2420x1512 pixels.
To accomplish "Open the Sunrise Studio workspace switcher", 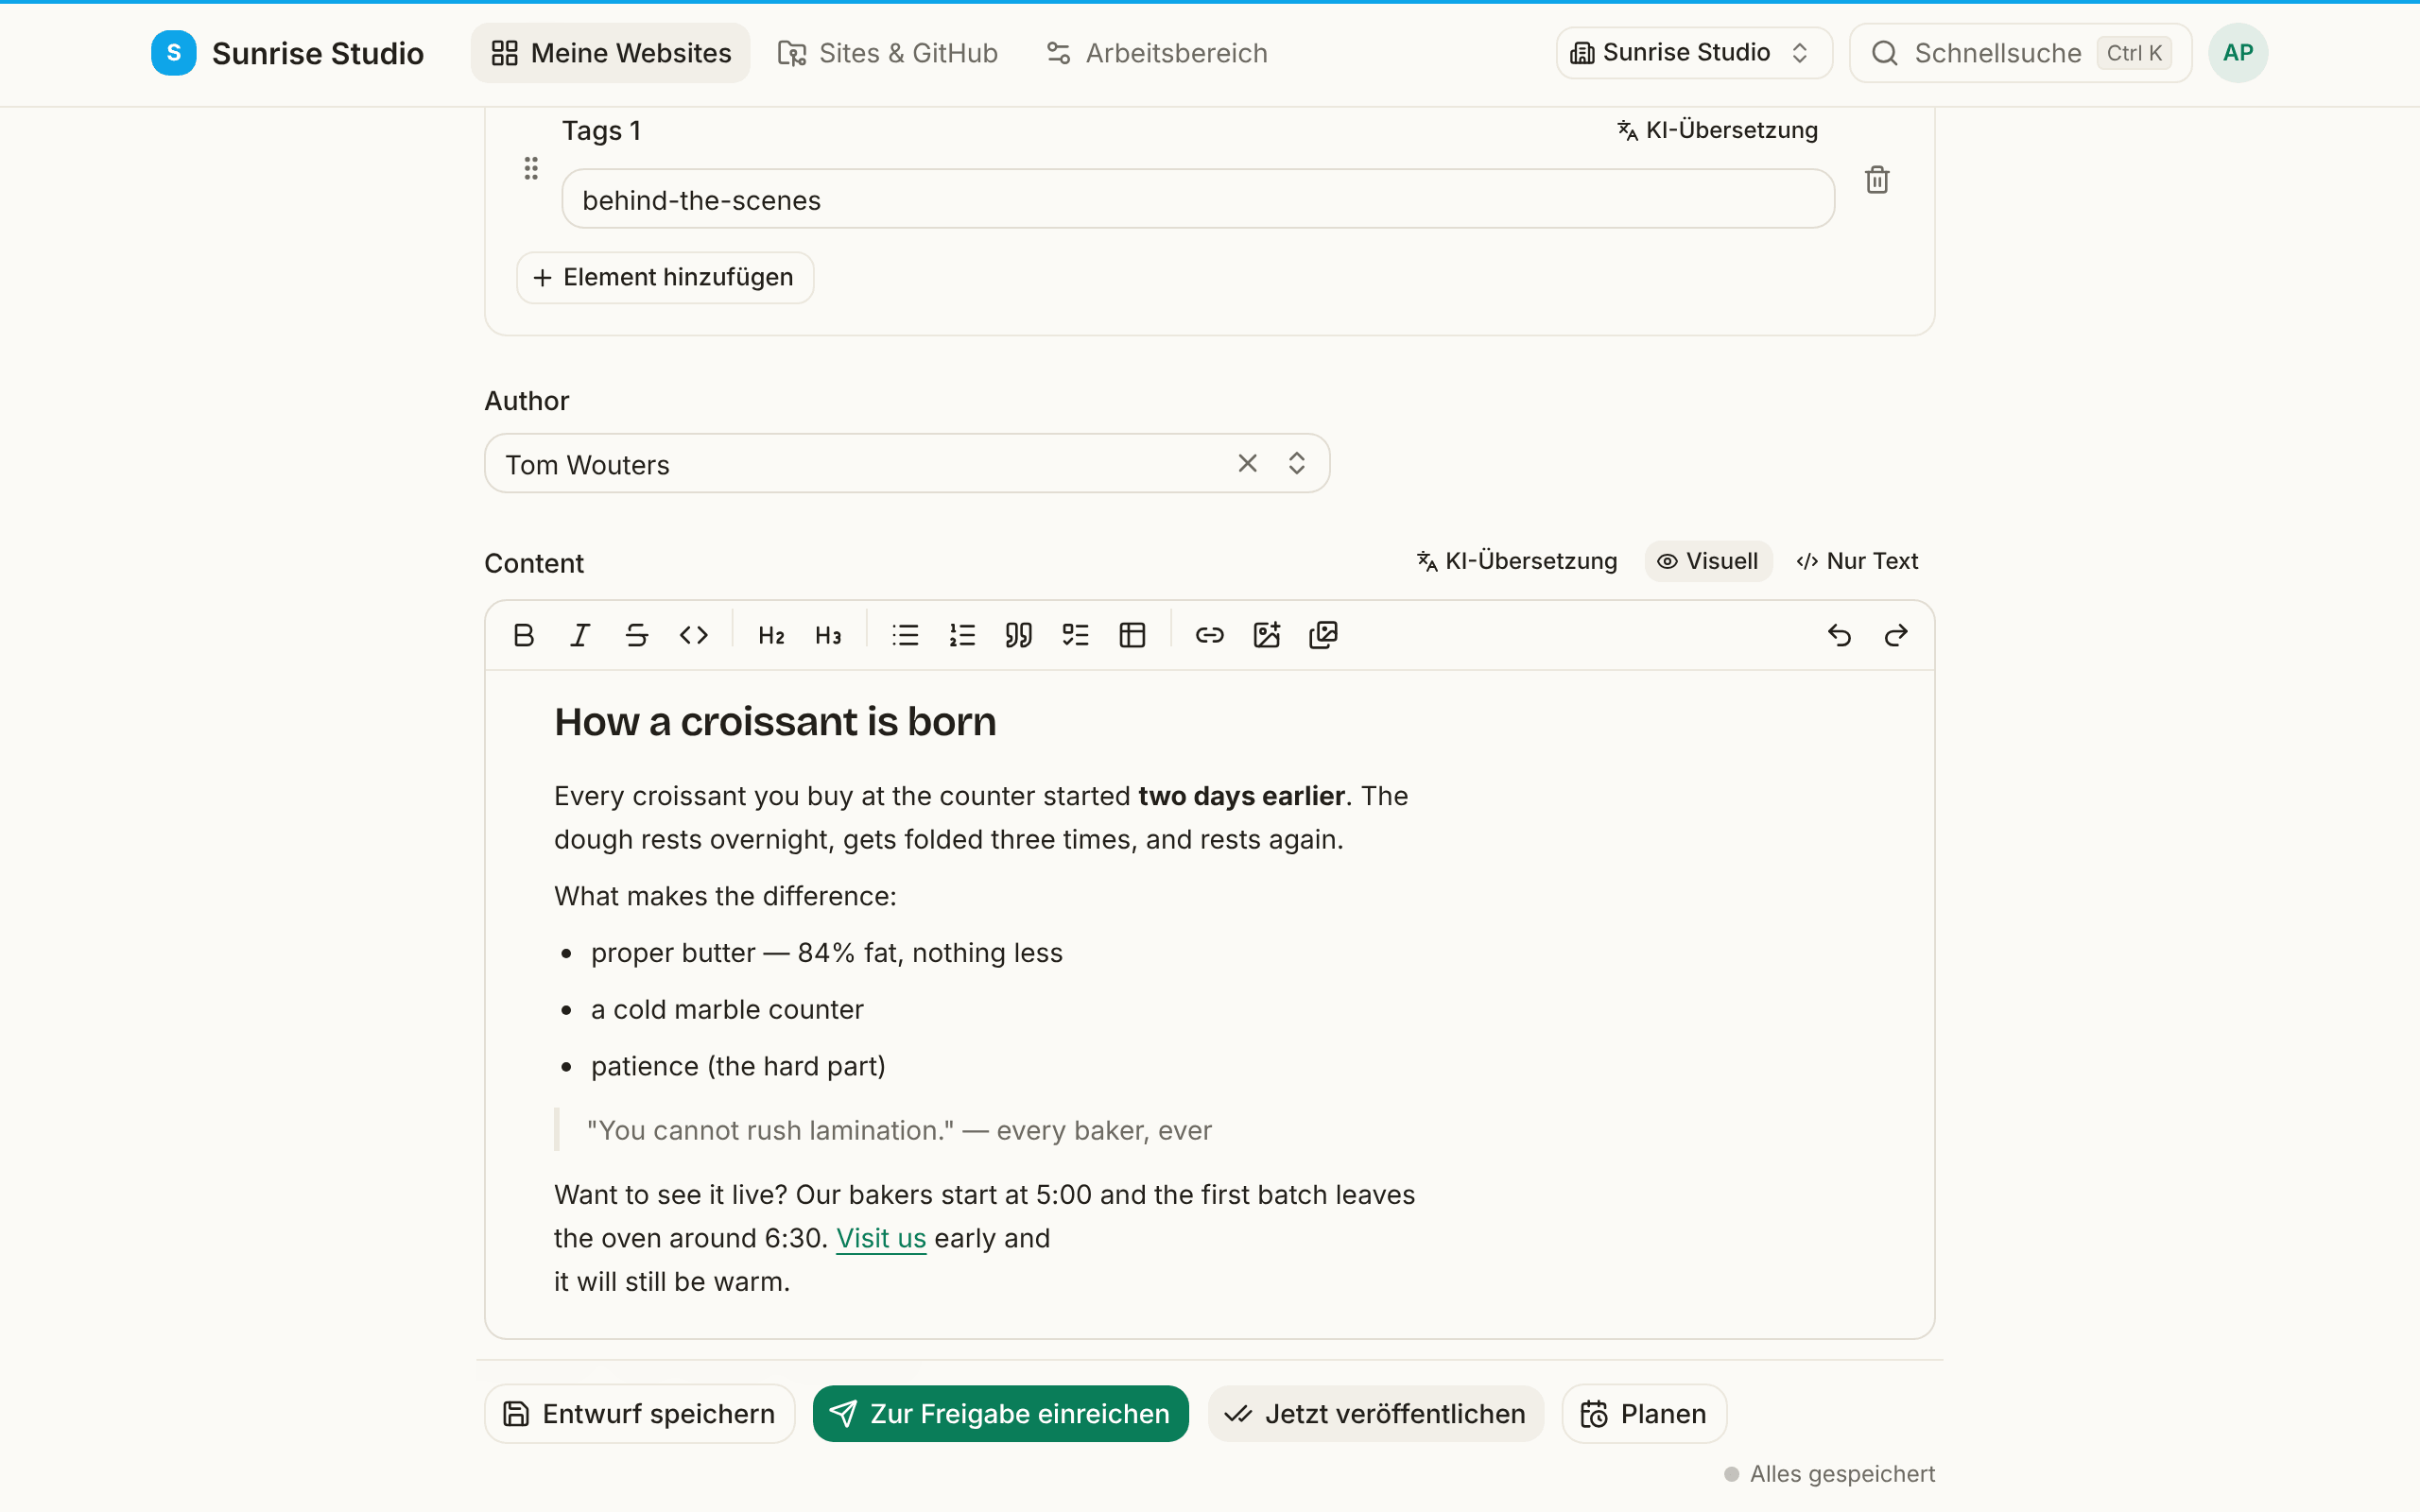I will pyautogui.click(x=1694, y=53).
